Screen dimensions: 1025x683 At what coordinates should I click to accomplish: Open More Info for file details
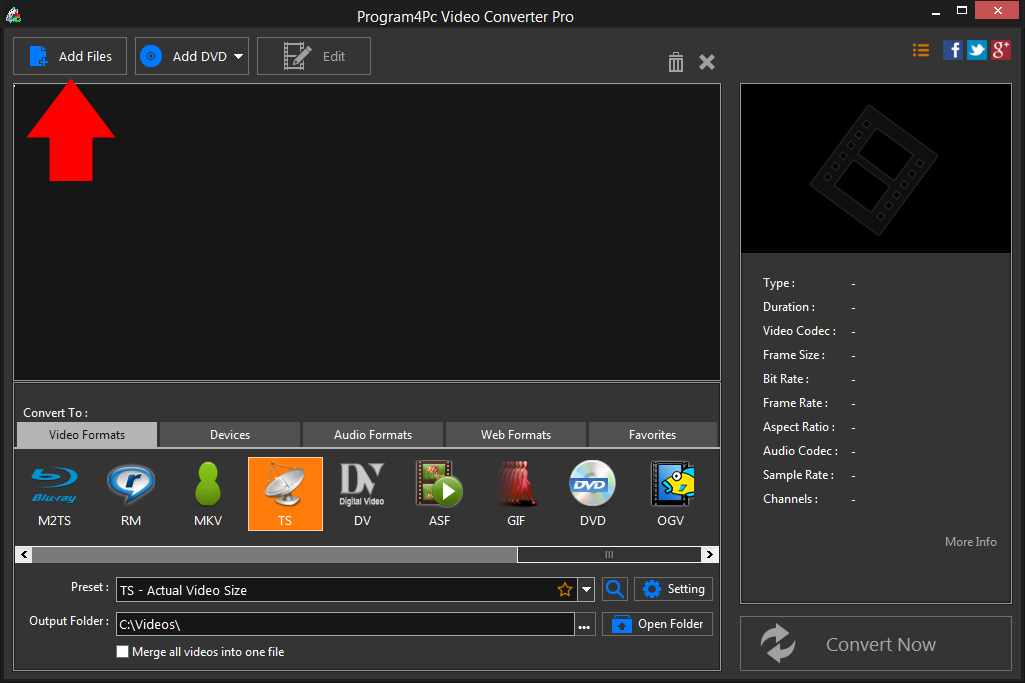969,541
